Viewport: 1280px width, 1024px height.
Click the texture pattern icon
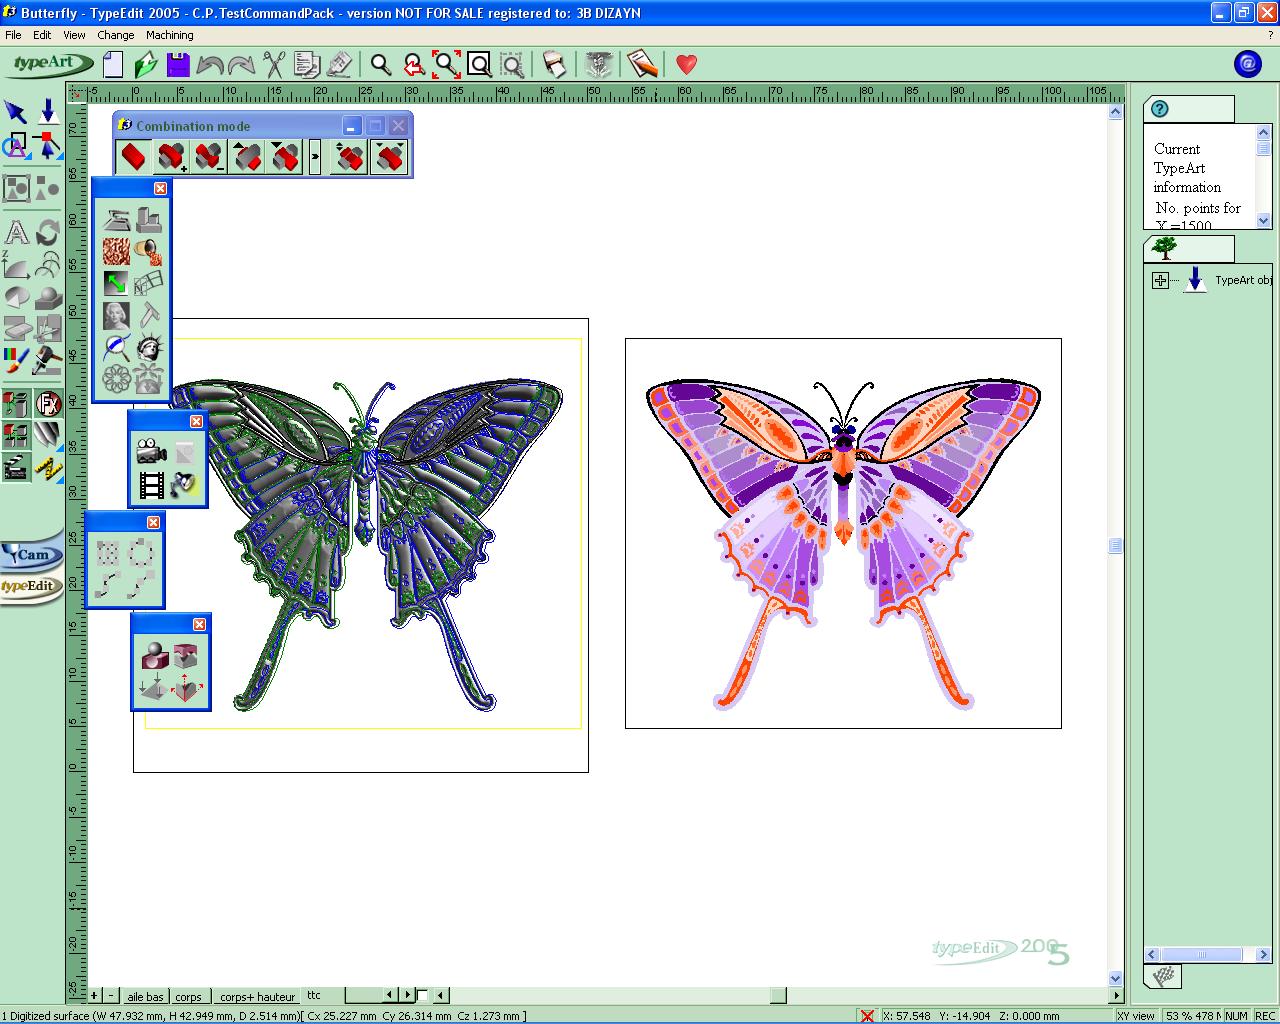coord(117,251)
